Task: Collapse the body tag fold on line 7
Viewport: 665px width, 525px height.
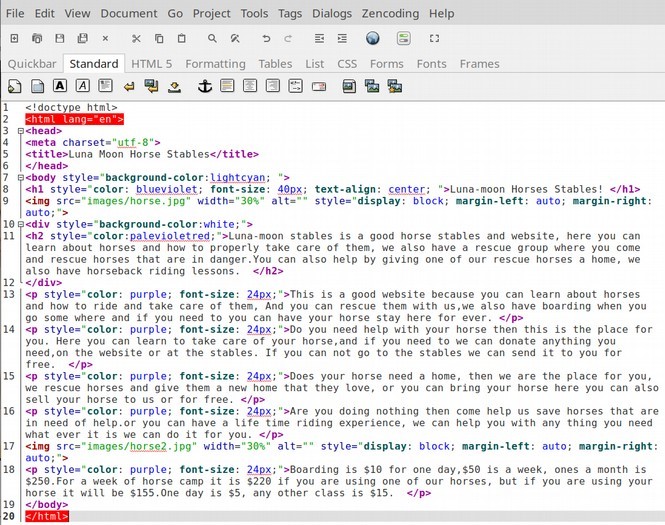Action: (20, 177)
